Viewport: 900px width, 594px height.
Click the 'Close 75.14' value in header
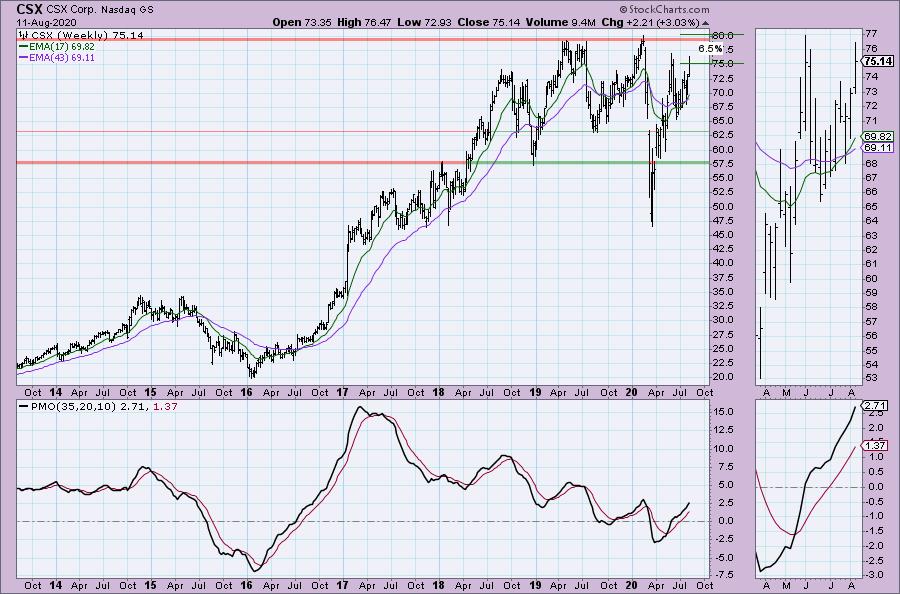pyautogui.click(x=489, y=22)
